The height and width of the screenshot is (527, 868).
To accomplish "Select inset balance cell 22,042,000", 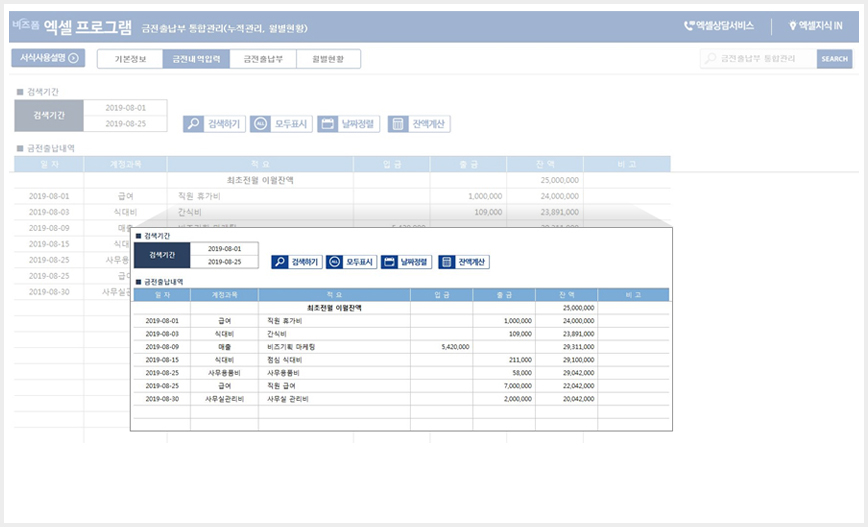I will pos(567,386).
